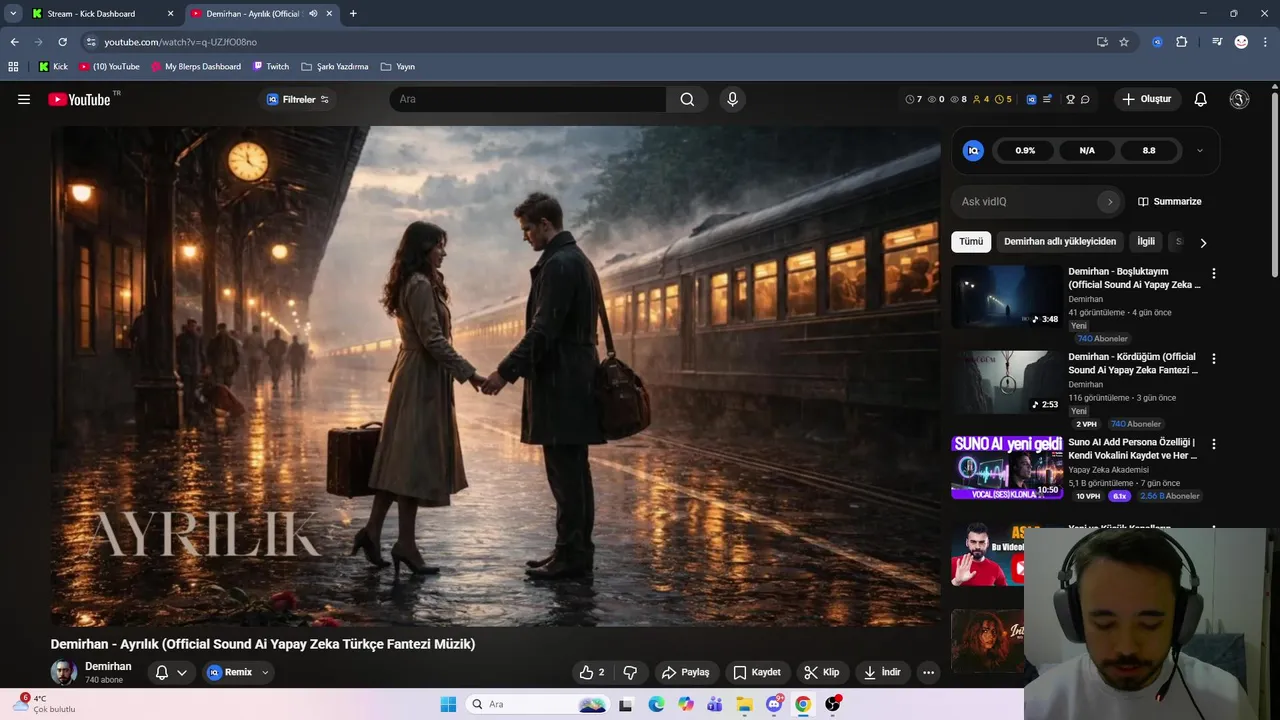Dislike the video with thumbs down
Viewport: 1280px width, 720px height.
pyautogui.click(x=630, y=672)
